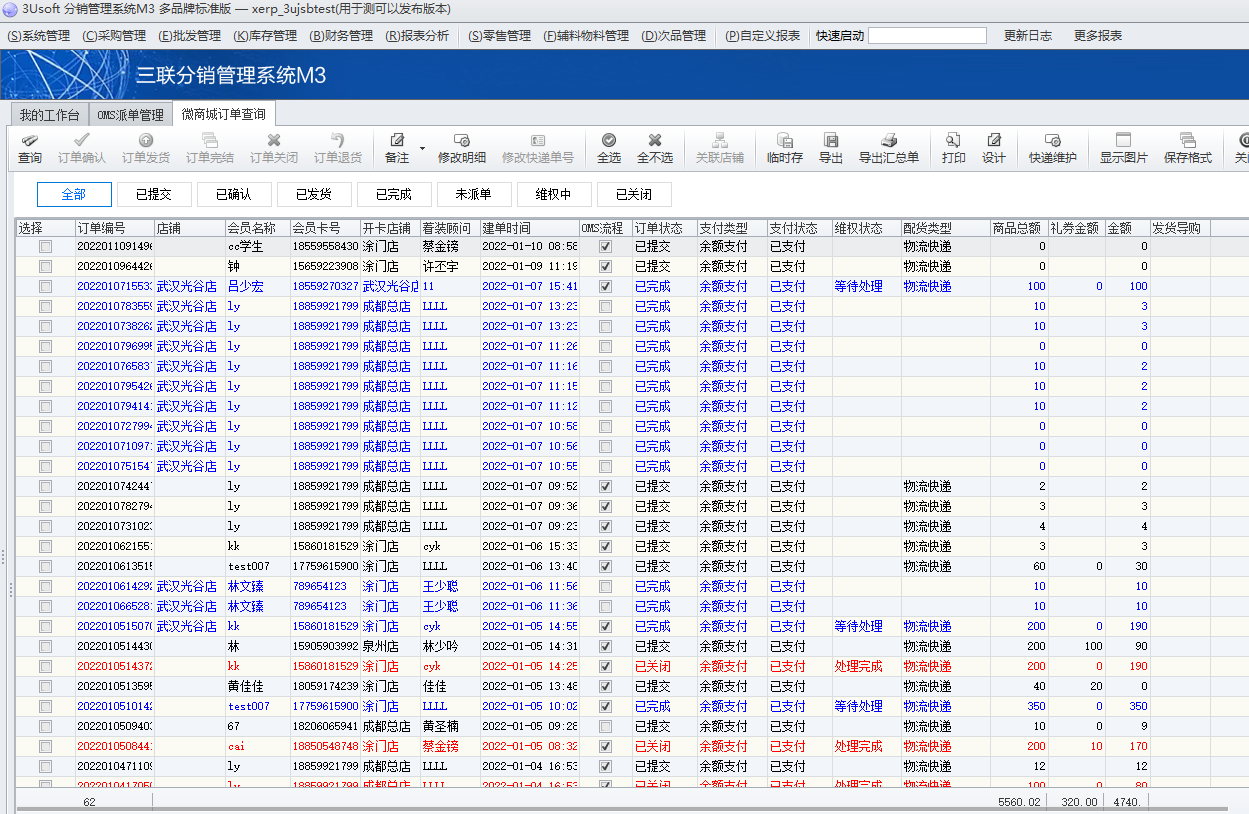Filter orders by 维权中 status
Screen dimensions: 1249x814
553,195
